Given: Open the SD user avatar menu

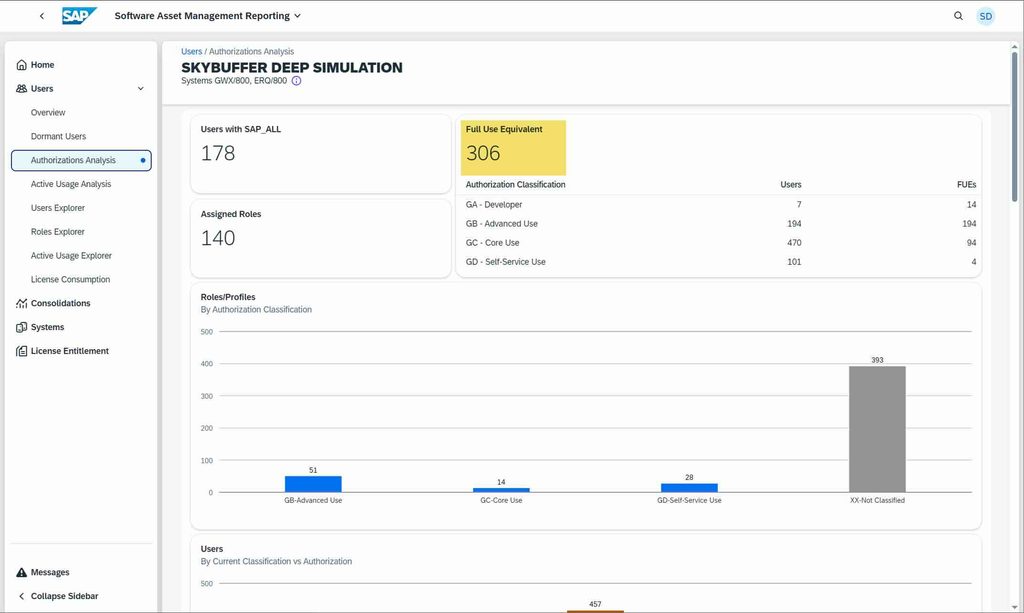Looking at the screenshot, I should coord(985,16).
